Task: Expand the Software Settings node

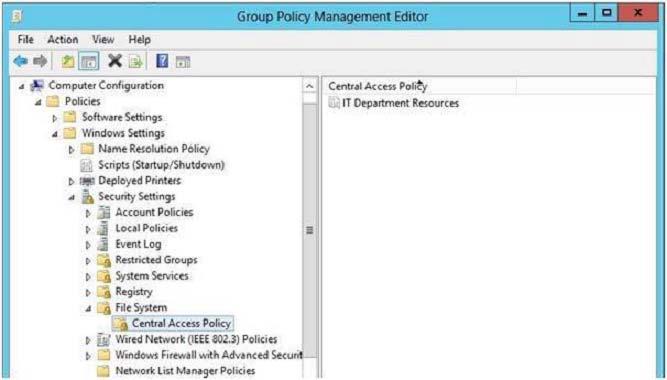Action: 55,118
